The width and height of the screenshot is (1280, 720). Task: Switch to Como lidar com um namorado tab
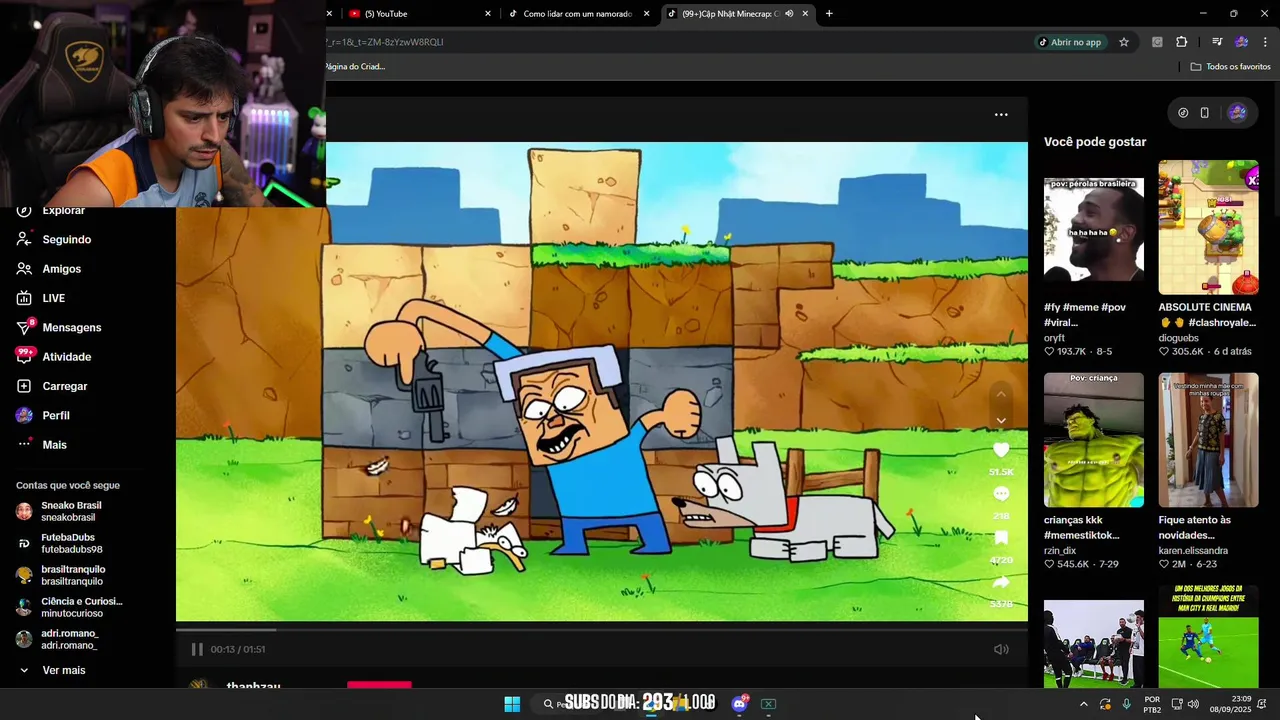point(578,14)
